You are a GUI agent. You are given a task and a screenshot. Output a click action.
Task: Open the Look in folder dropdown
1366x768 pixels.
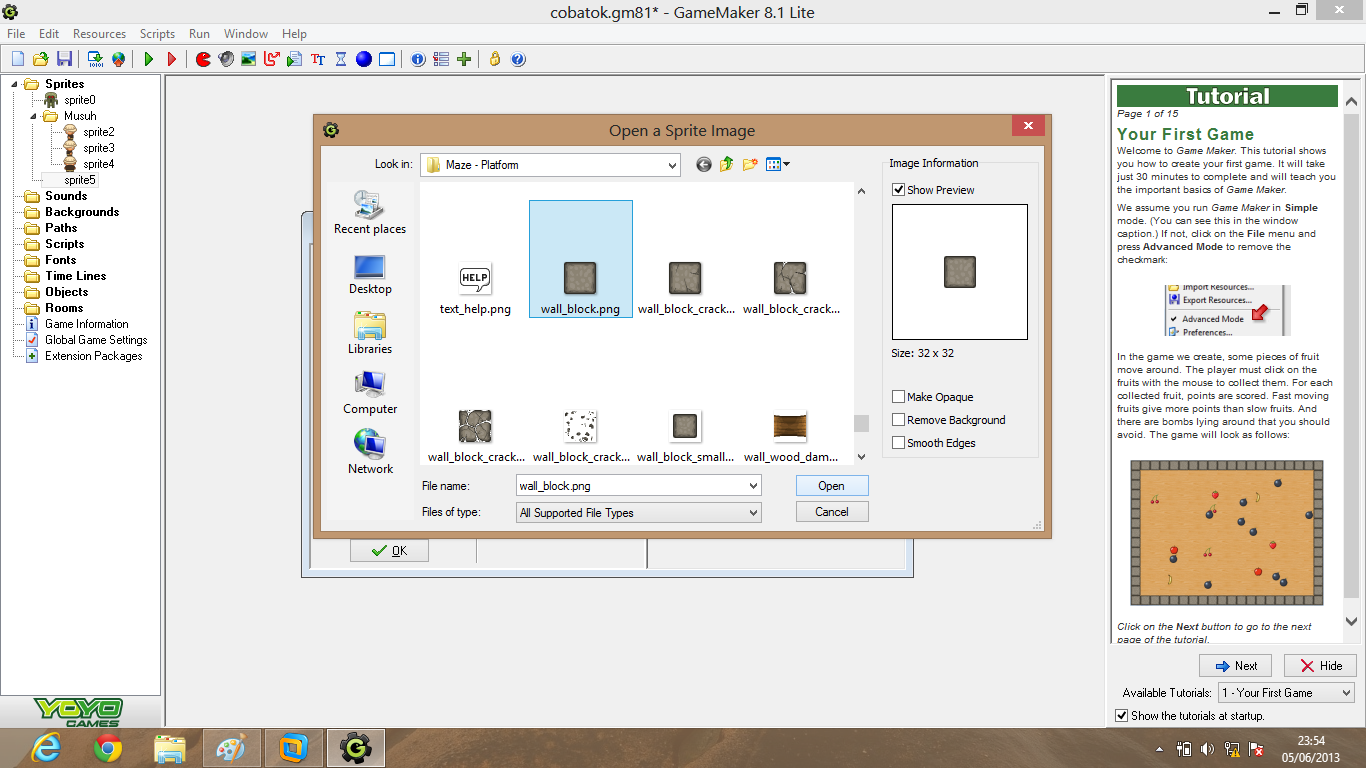(675, 164)
